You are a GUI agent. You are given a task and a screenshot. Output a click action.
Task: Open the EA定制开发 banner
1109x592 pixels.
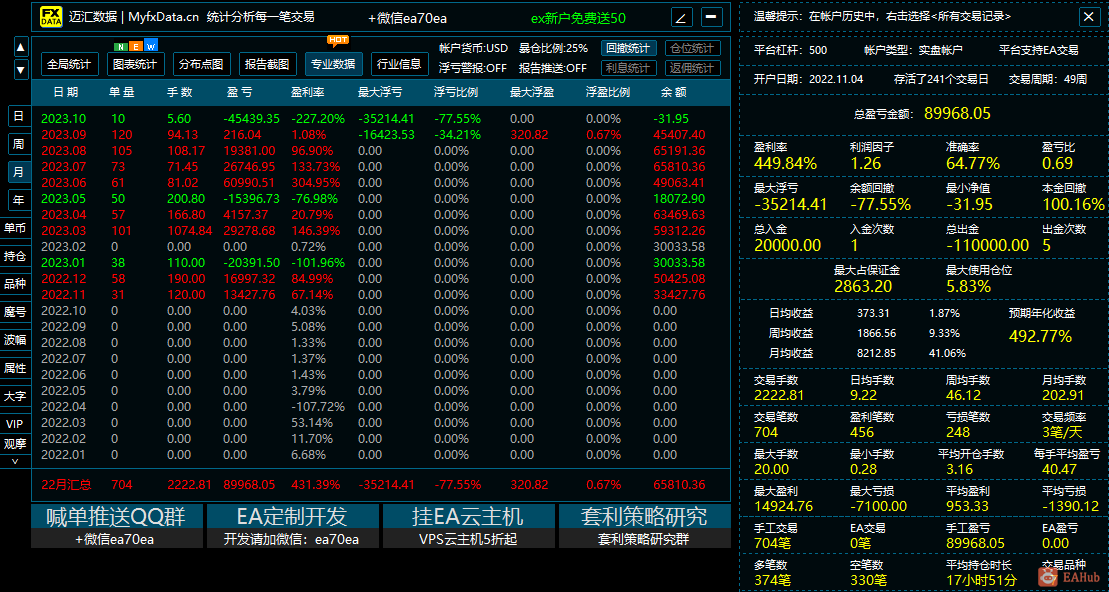(291, 516)
